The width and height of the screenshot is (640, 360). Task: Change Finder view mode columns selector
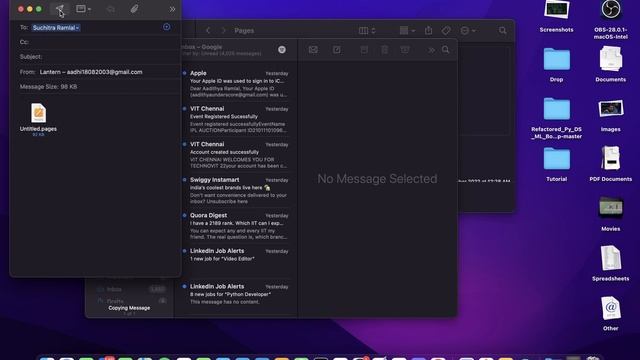coord(367,31)
